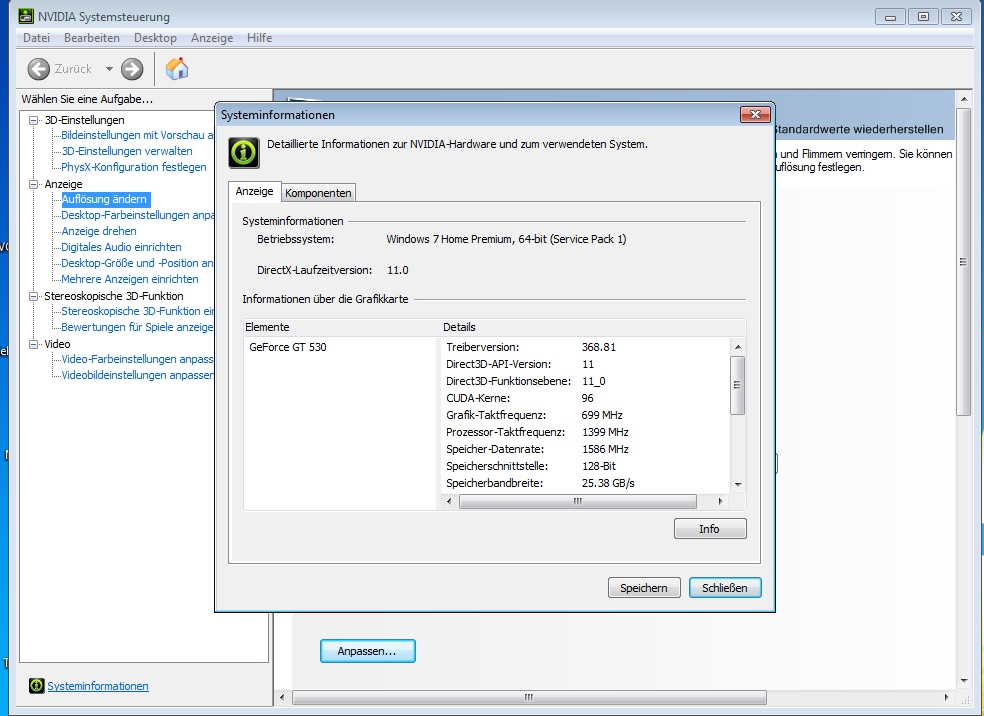The image size is (984, 716).
Task: Select Digitales Audio einrichten
Action: coord(121,247)
